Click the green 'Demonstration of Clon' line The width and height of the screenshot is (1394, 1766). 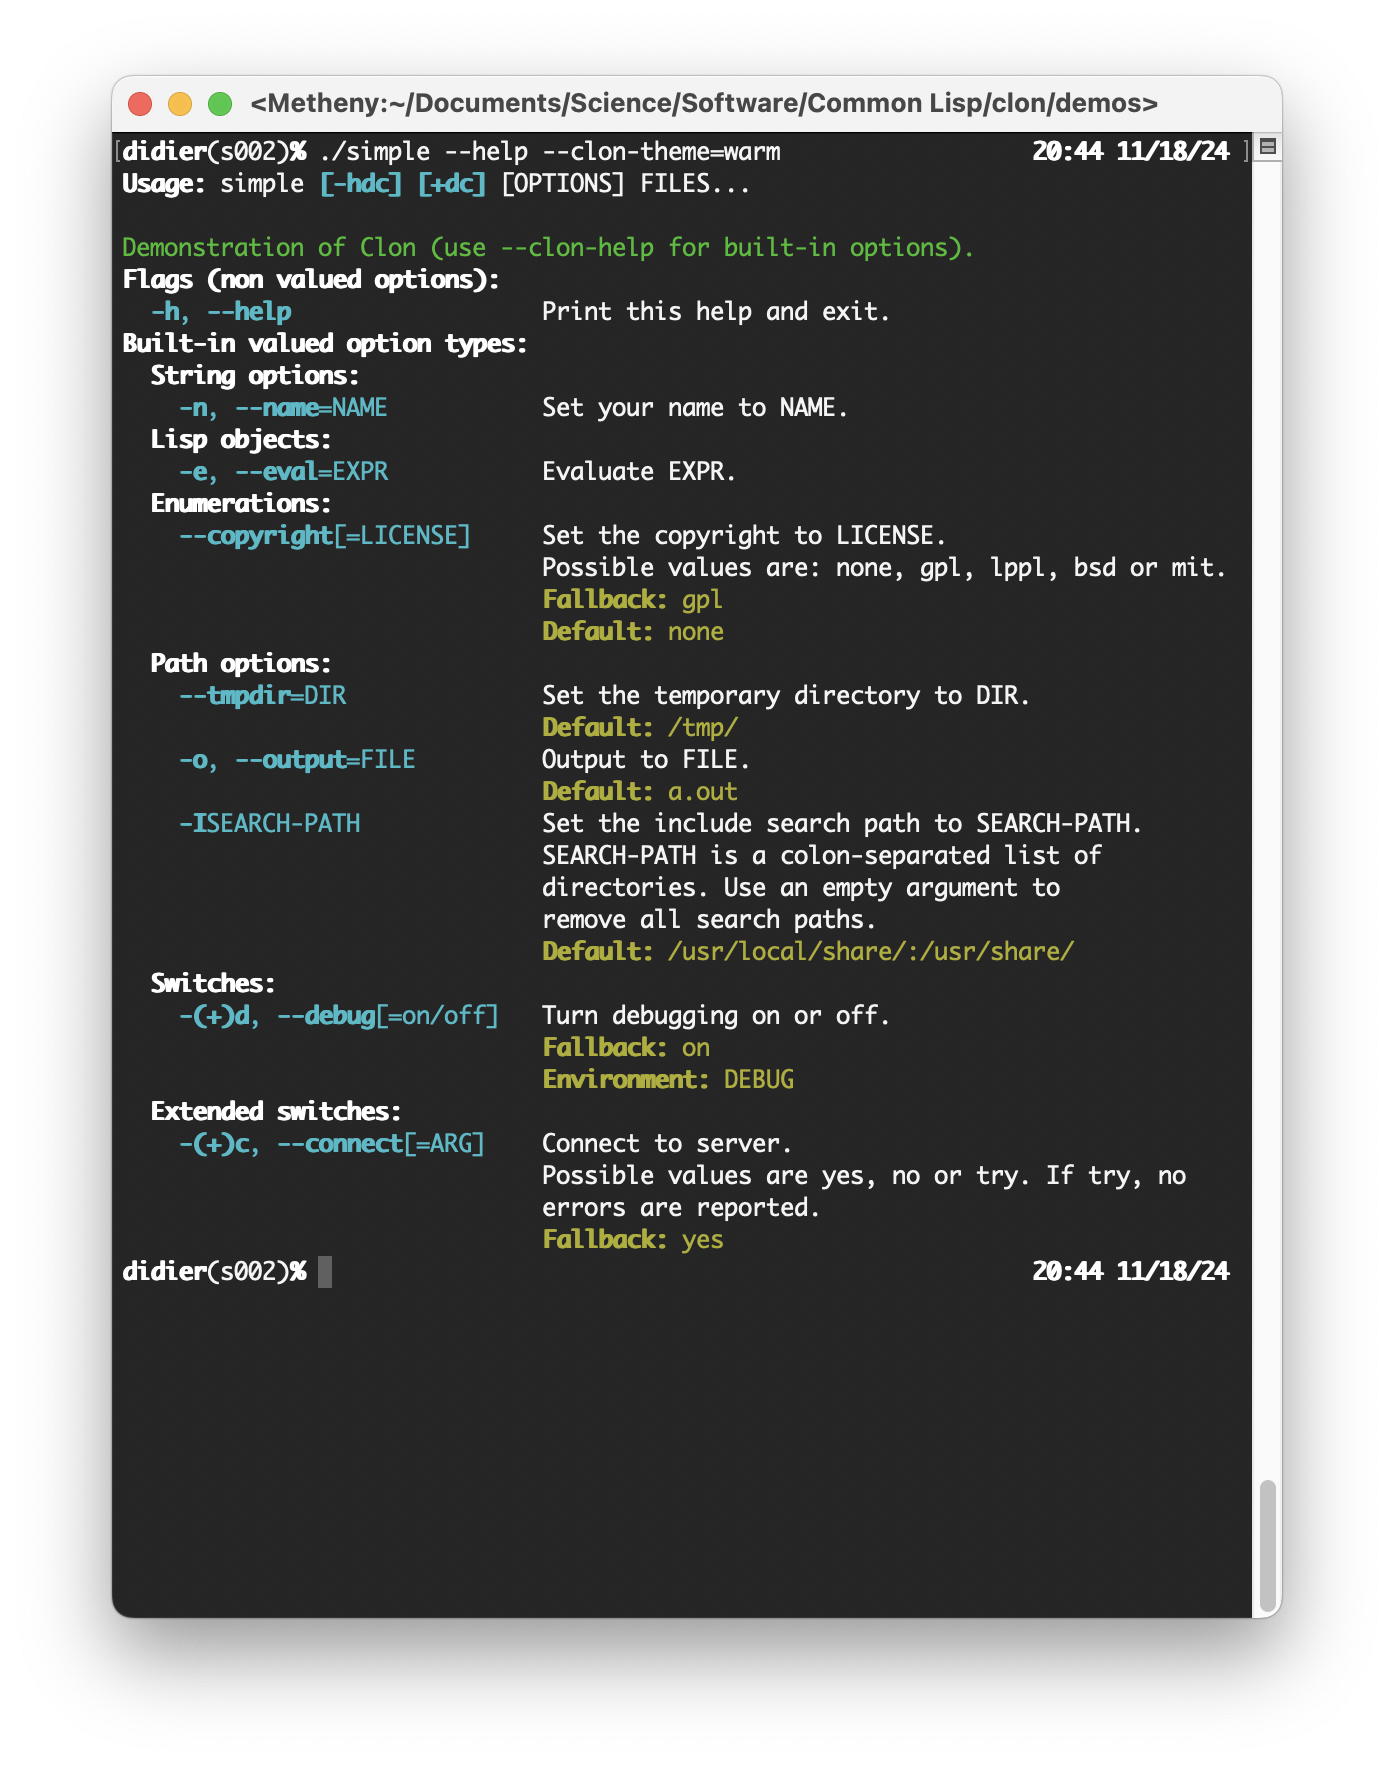coord(548,248)
